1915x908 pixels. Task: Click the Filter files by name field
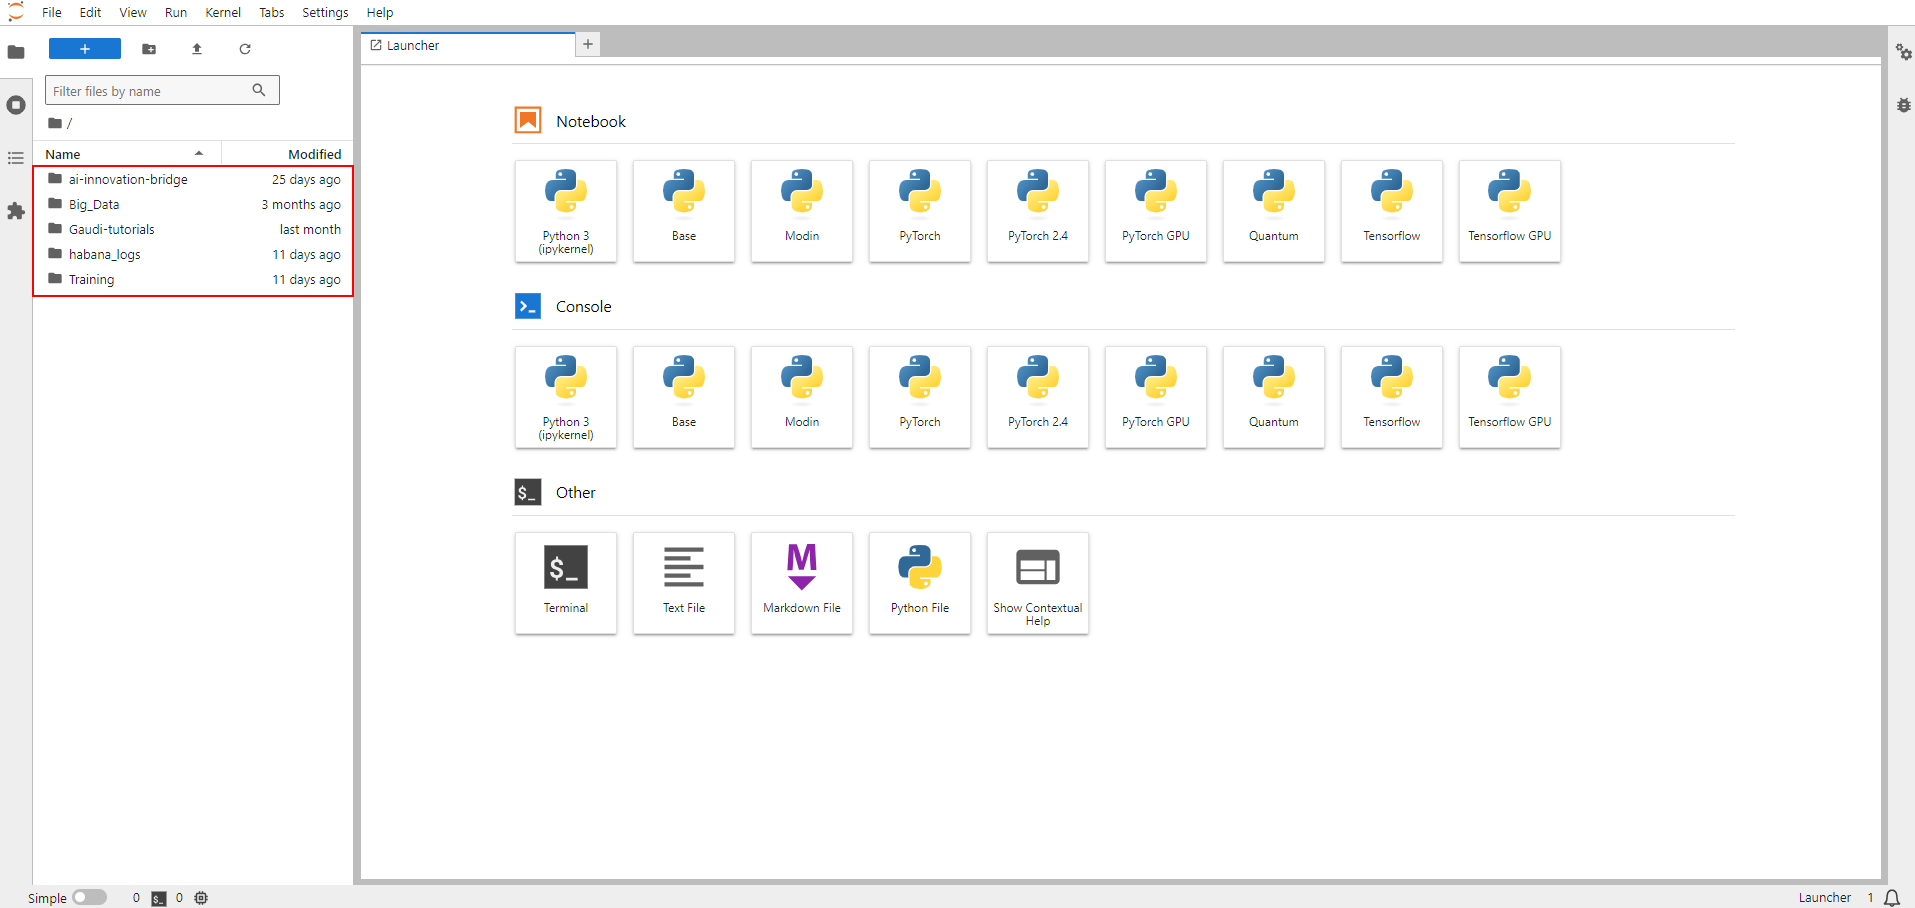pos(162,91)
